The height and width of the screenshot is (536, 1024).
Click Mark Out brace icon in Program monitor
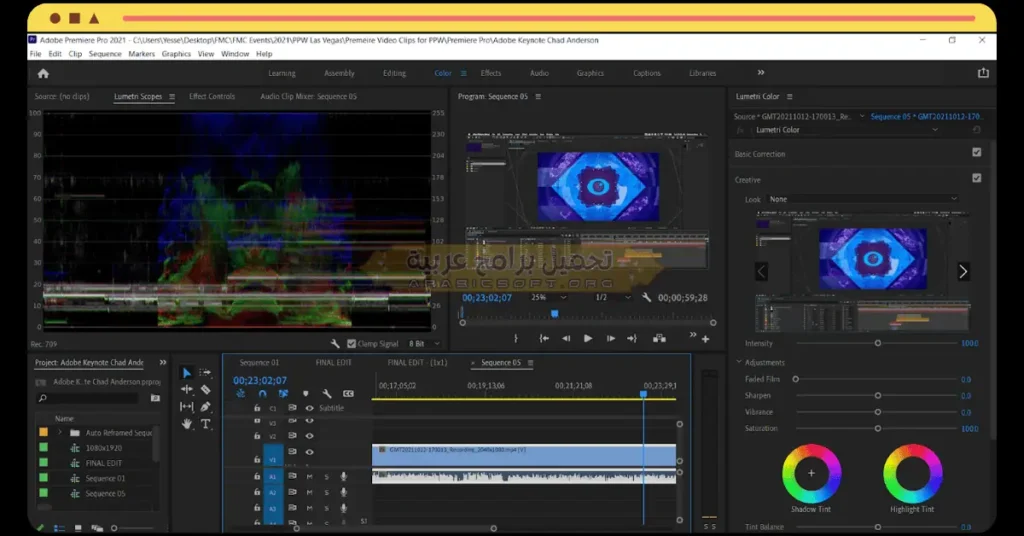[516, 338]
